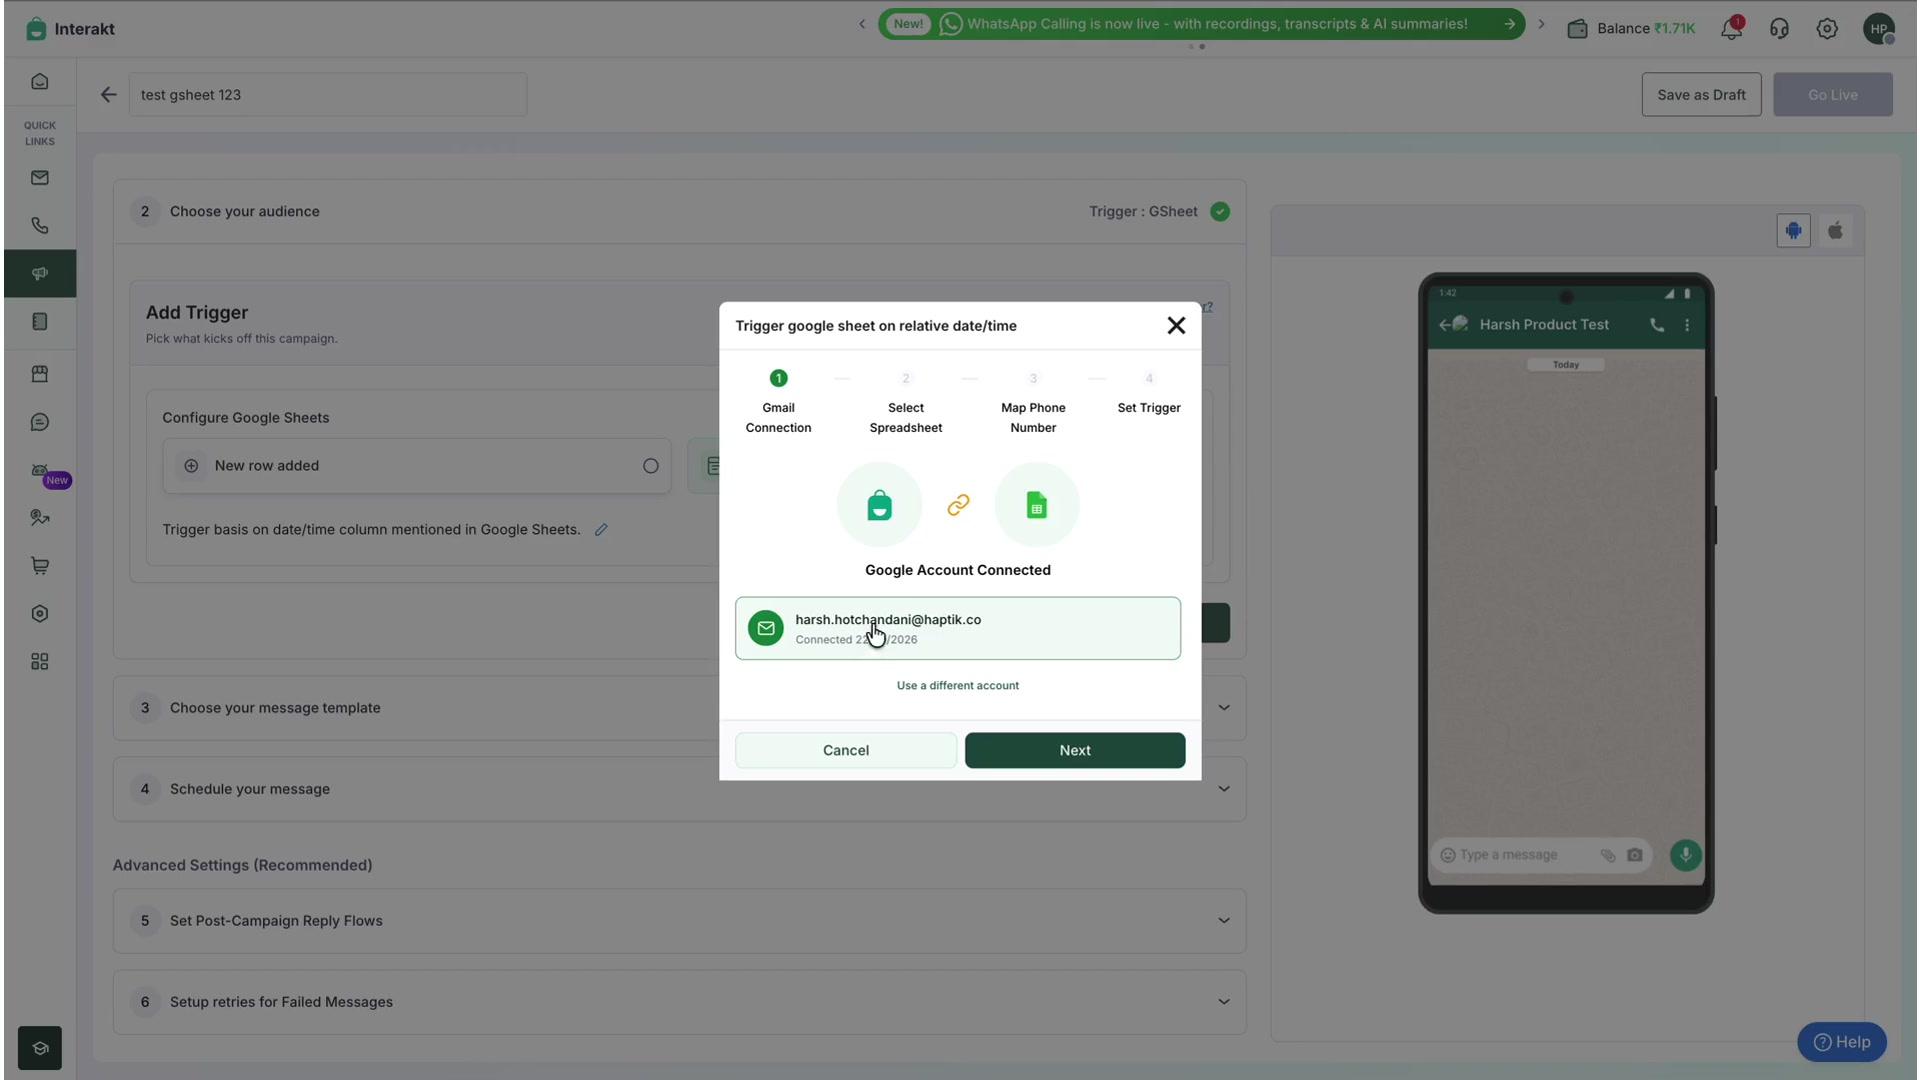Click Use a different account link
Image resolution: width=1920 pixels, height=1080 pixels.
click(x=958, y=686)
